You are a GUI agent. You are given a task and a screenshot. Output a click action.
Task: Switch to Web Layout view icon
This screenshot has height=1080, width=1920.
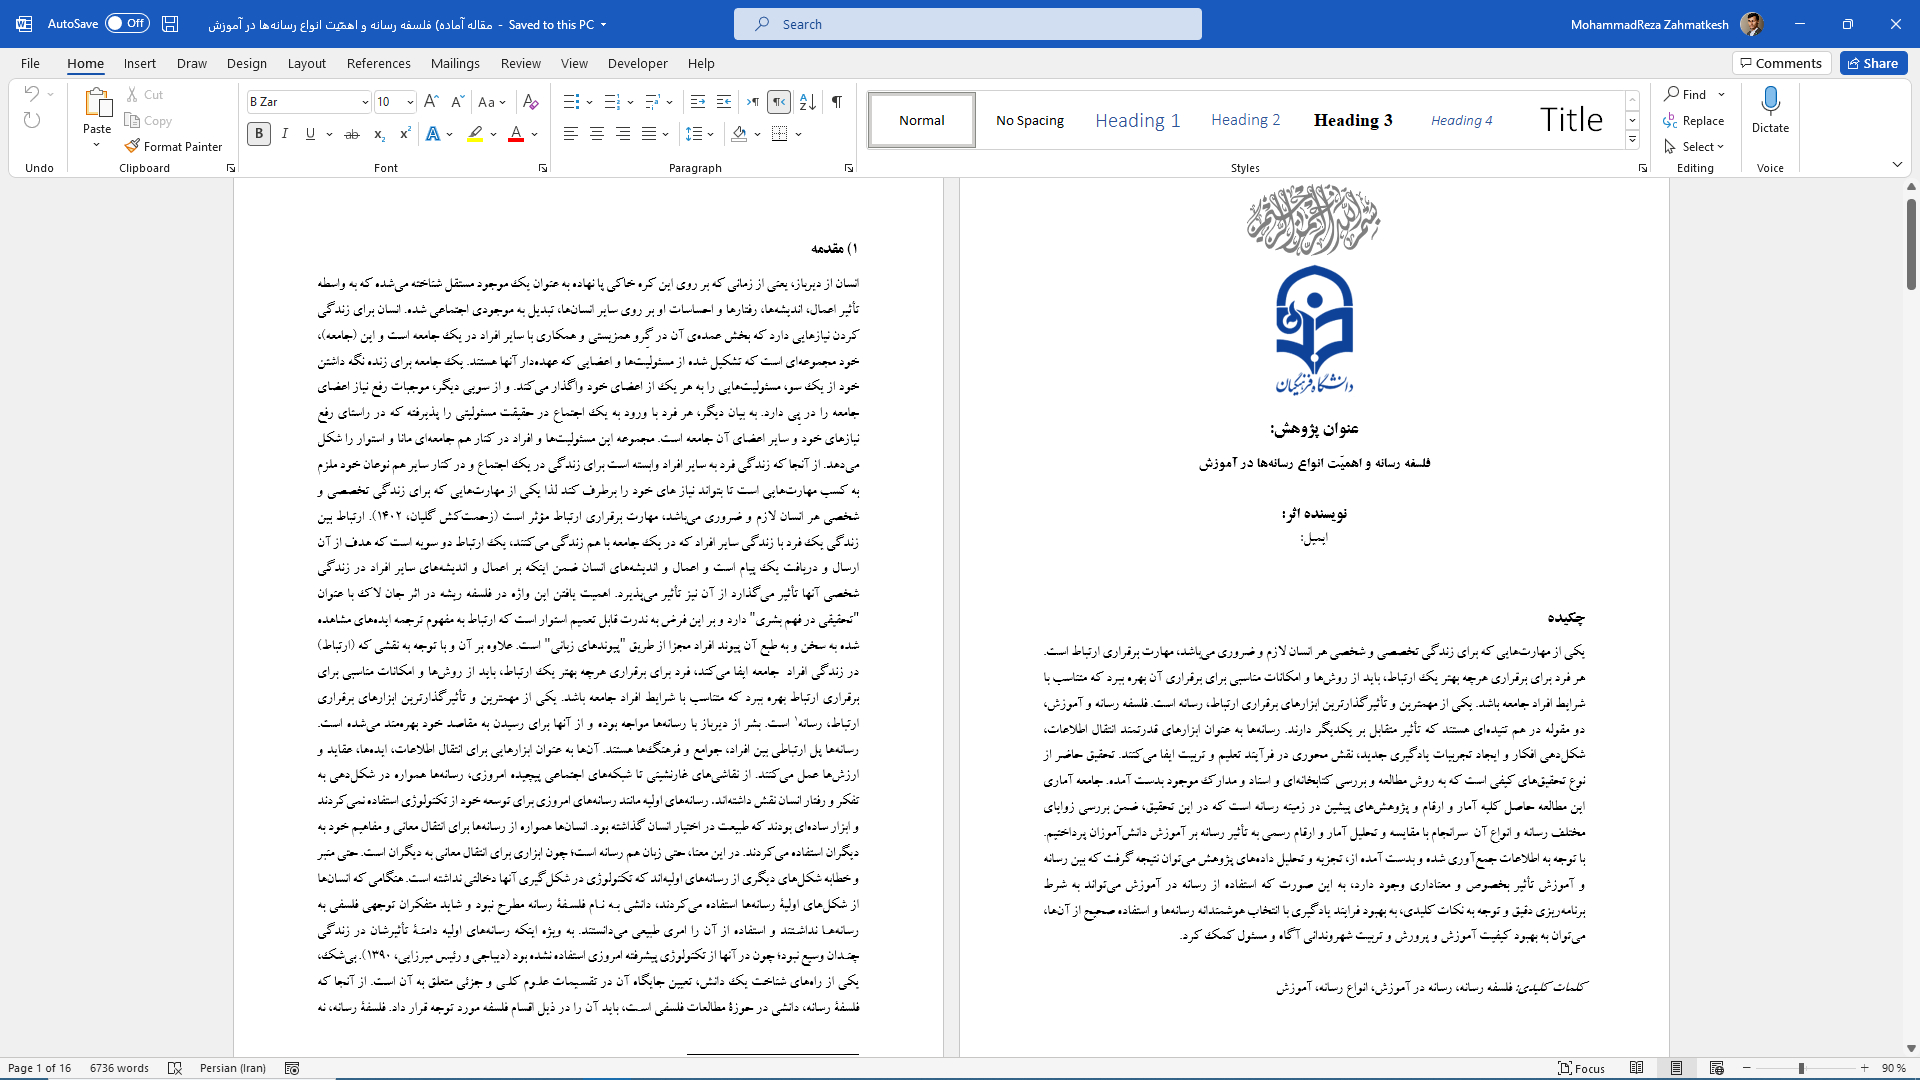pos(1716,1068)
